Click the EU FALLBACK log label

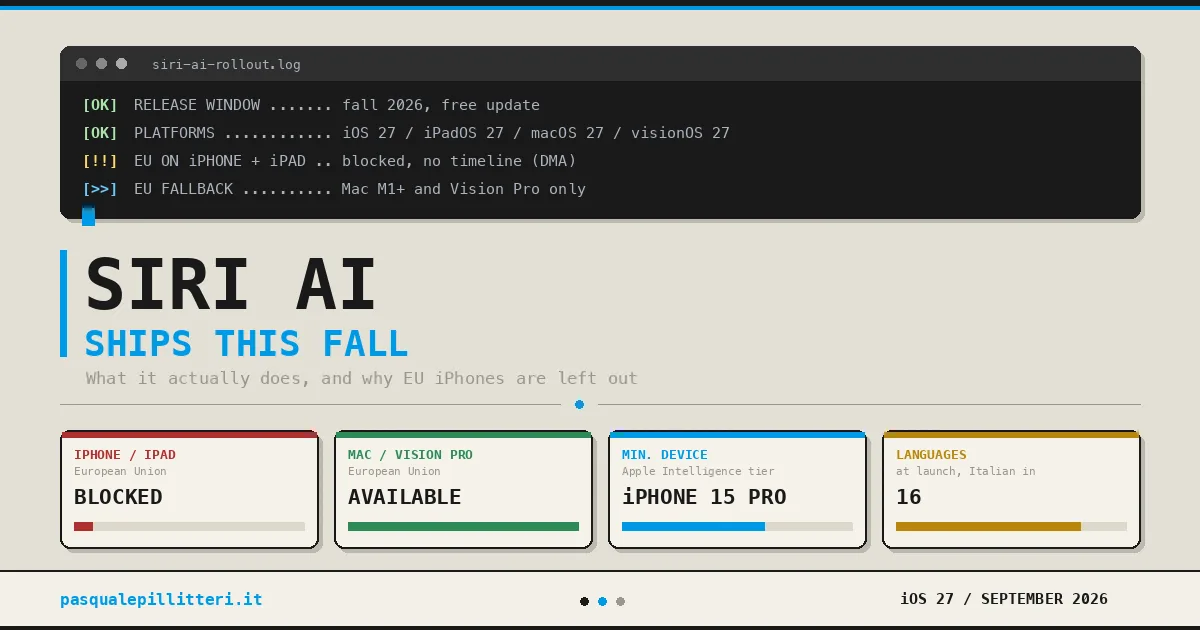pos(183,189)
